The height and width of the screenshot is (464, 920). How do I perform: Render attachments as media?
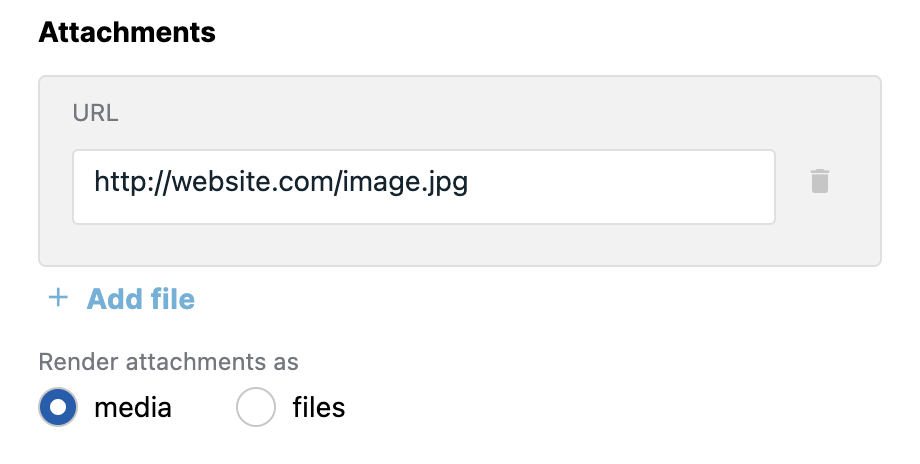[58, 407]
